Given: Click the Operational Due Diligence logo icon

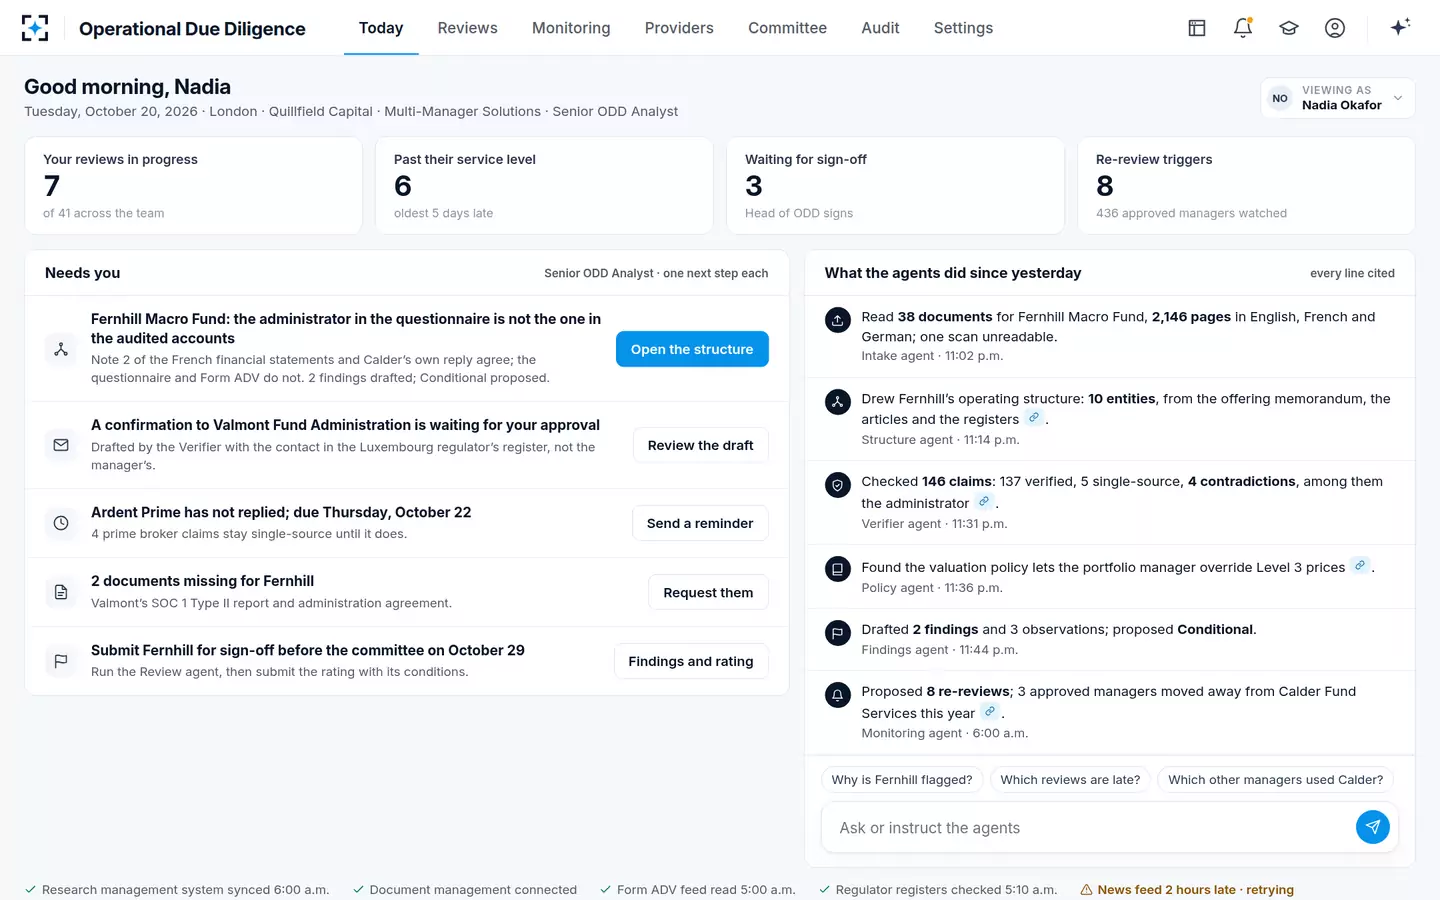Looking at the screenshot, I should coord(35,28).
